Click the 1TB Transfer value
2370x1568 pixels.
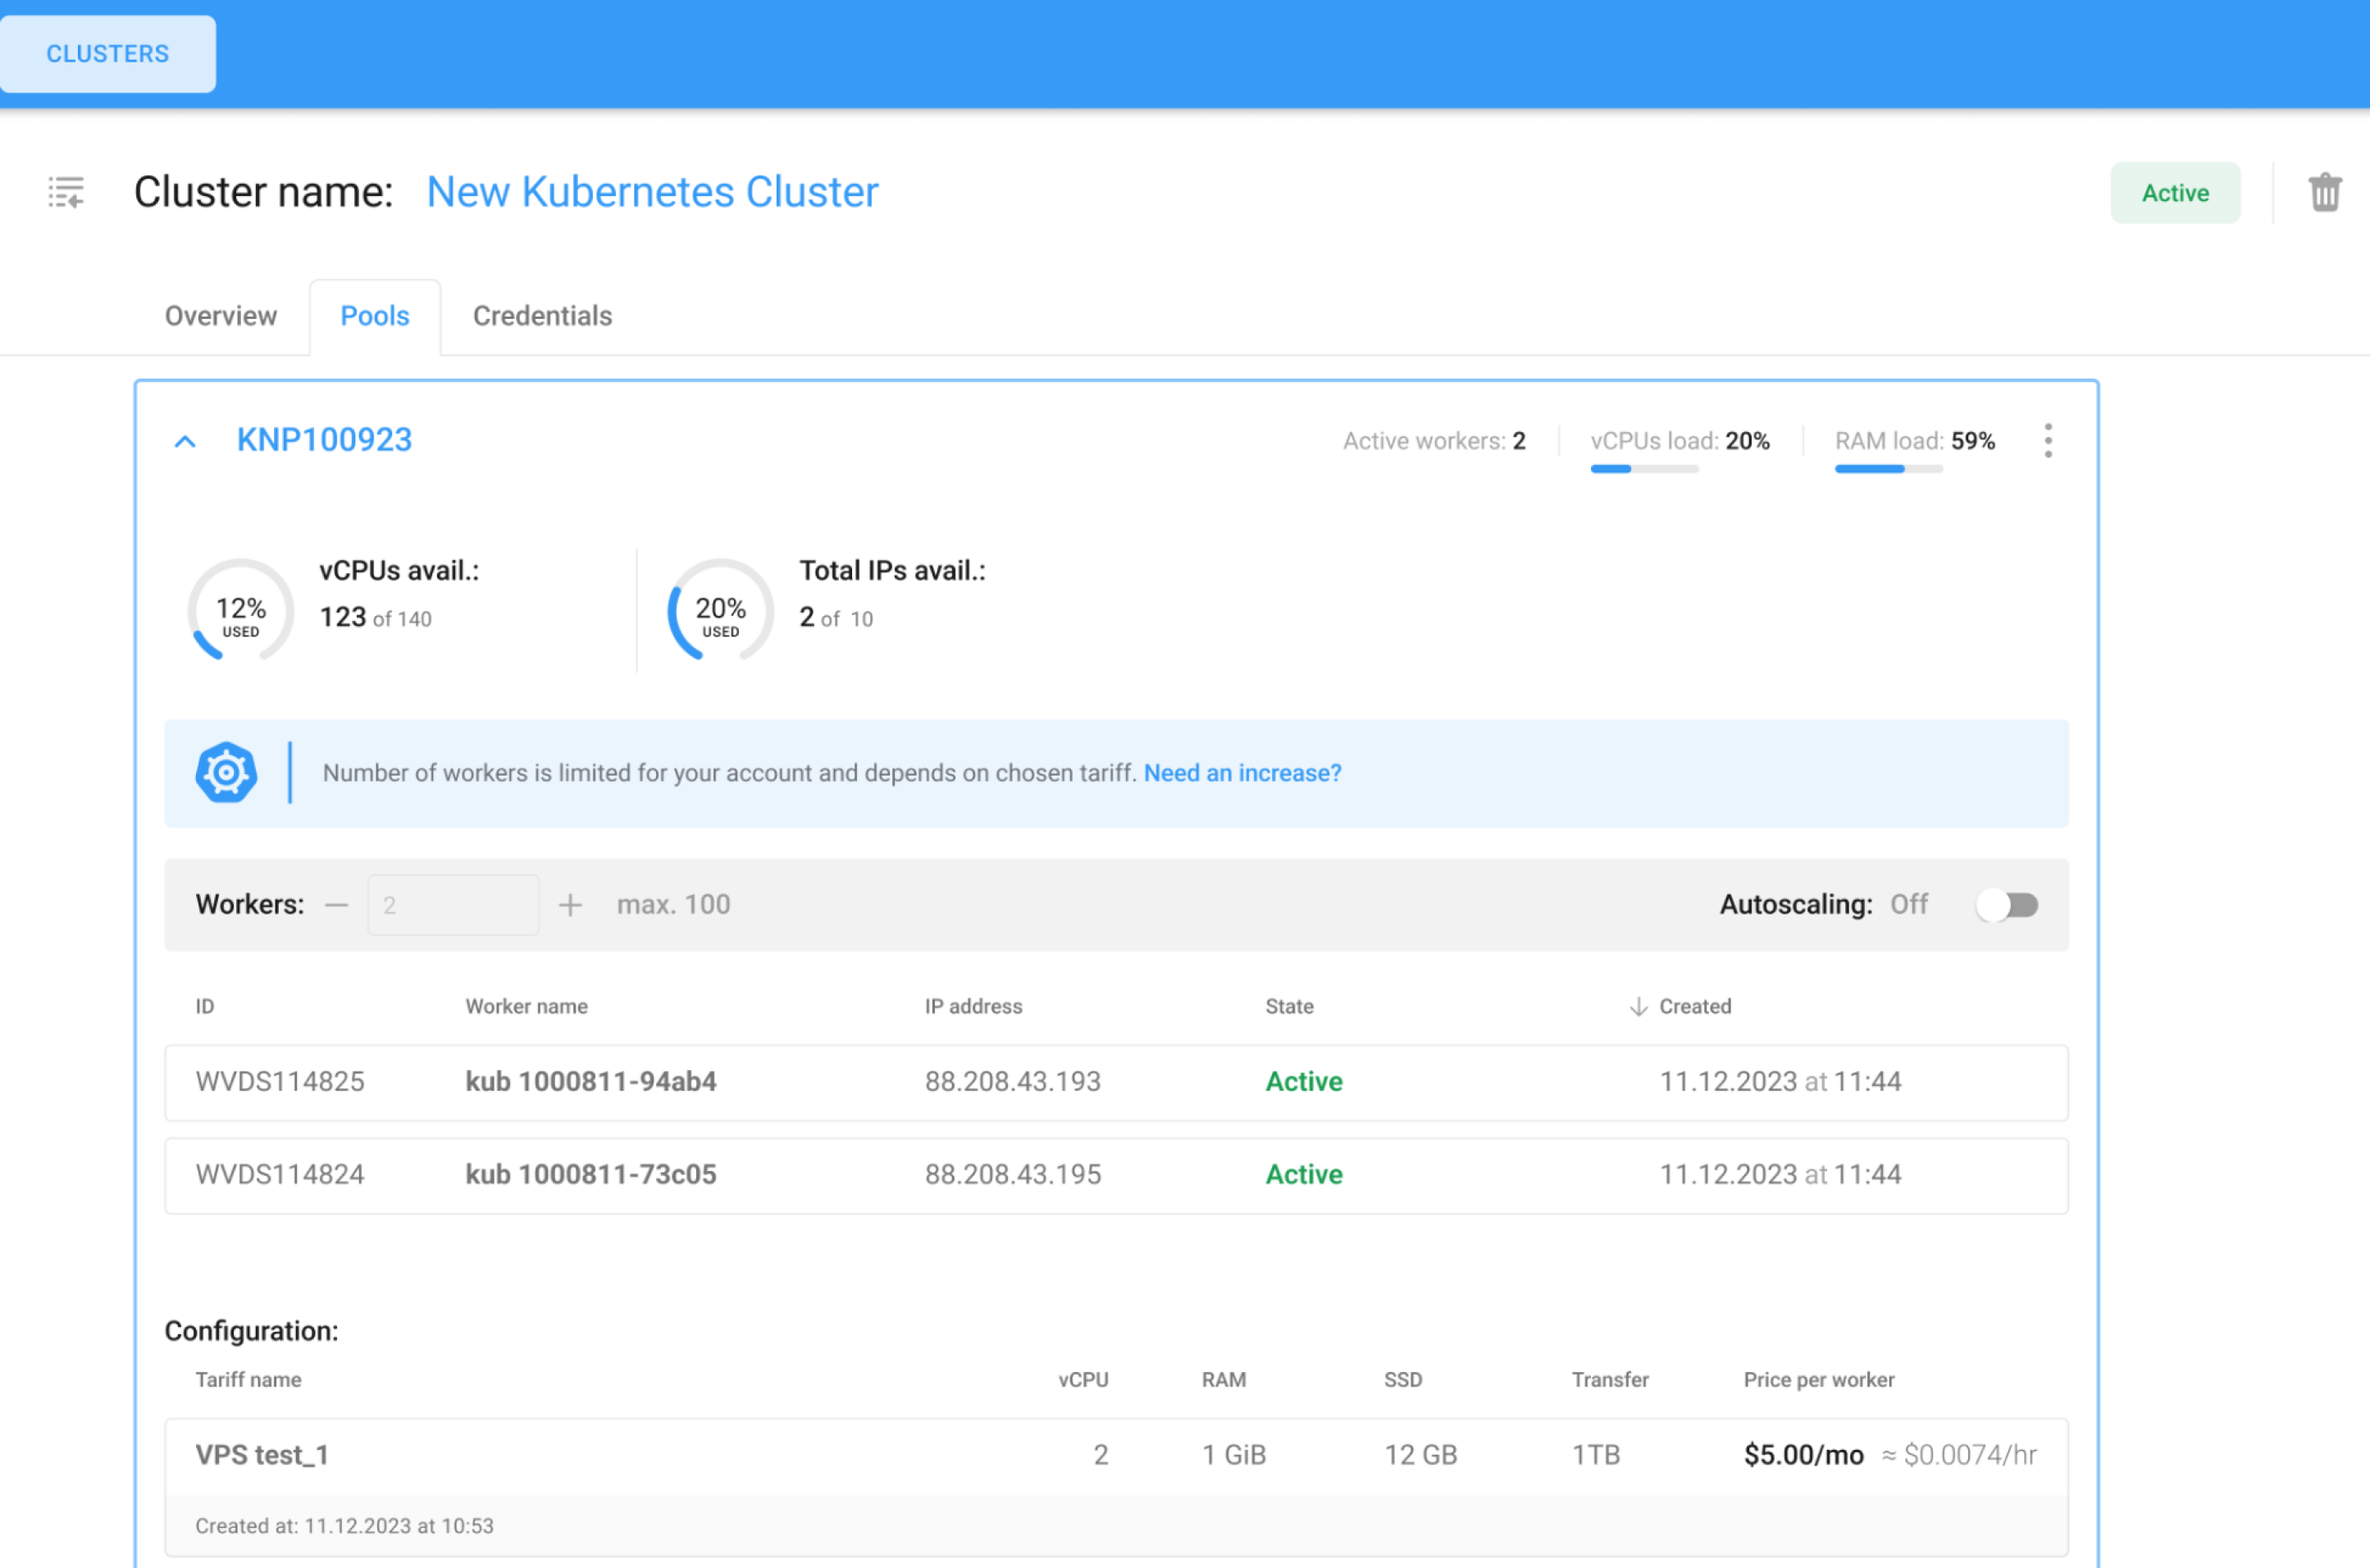[1596, 1455]
